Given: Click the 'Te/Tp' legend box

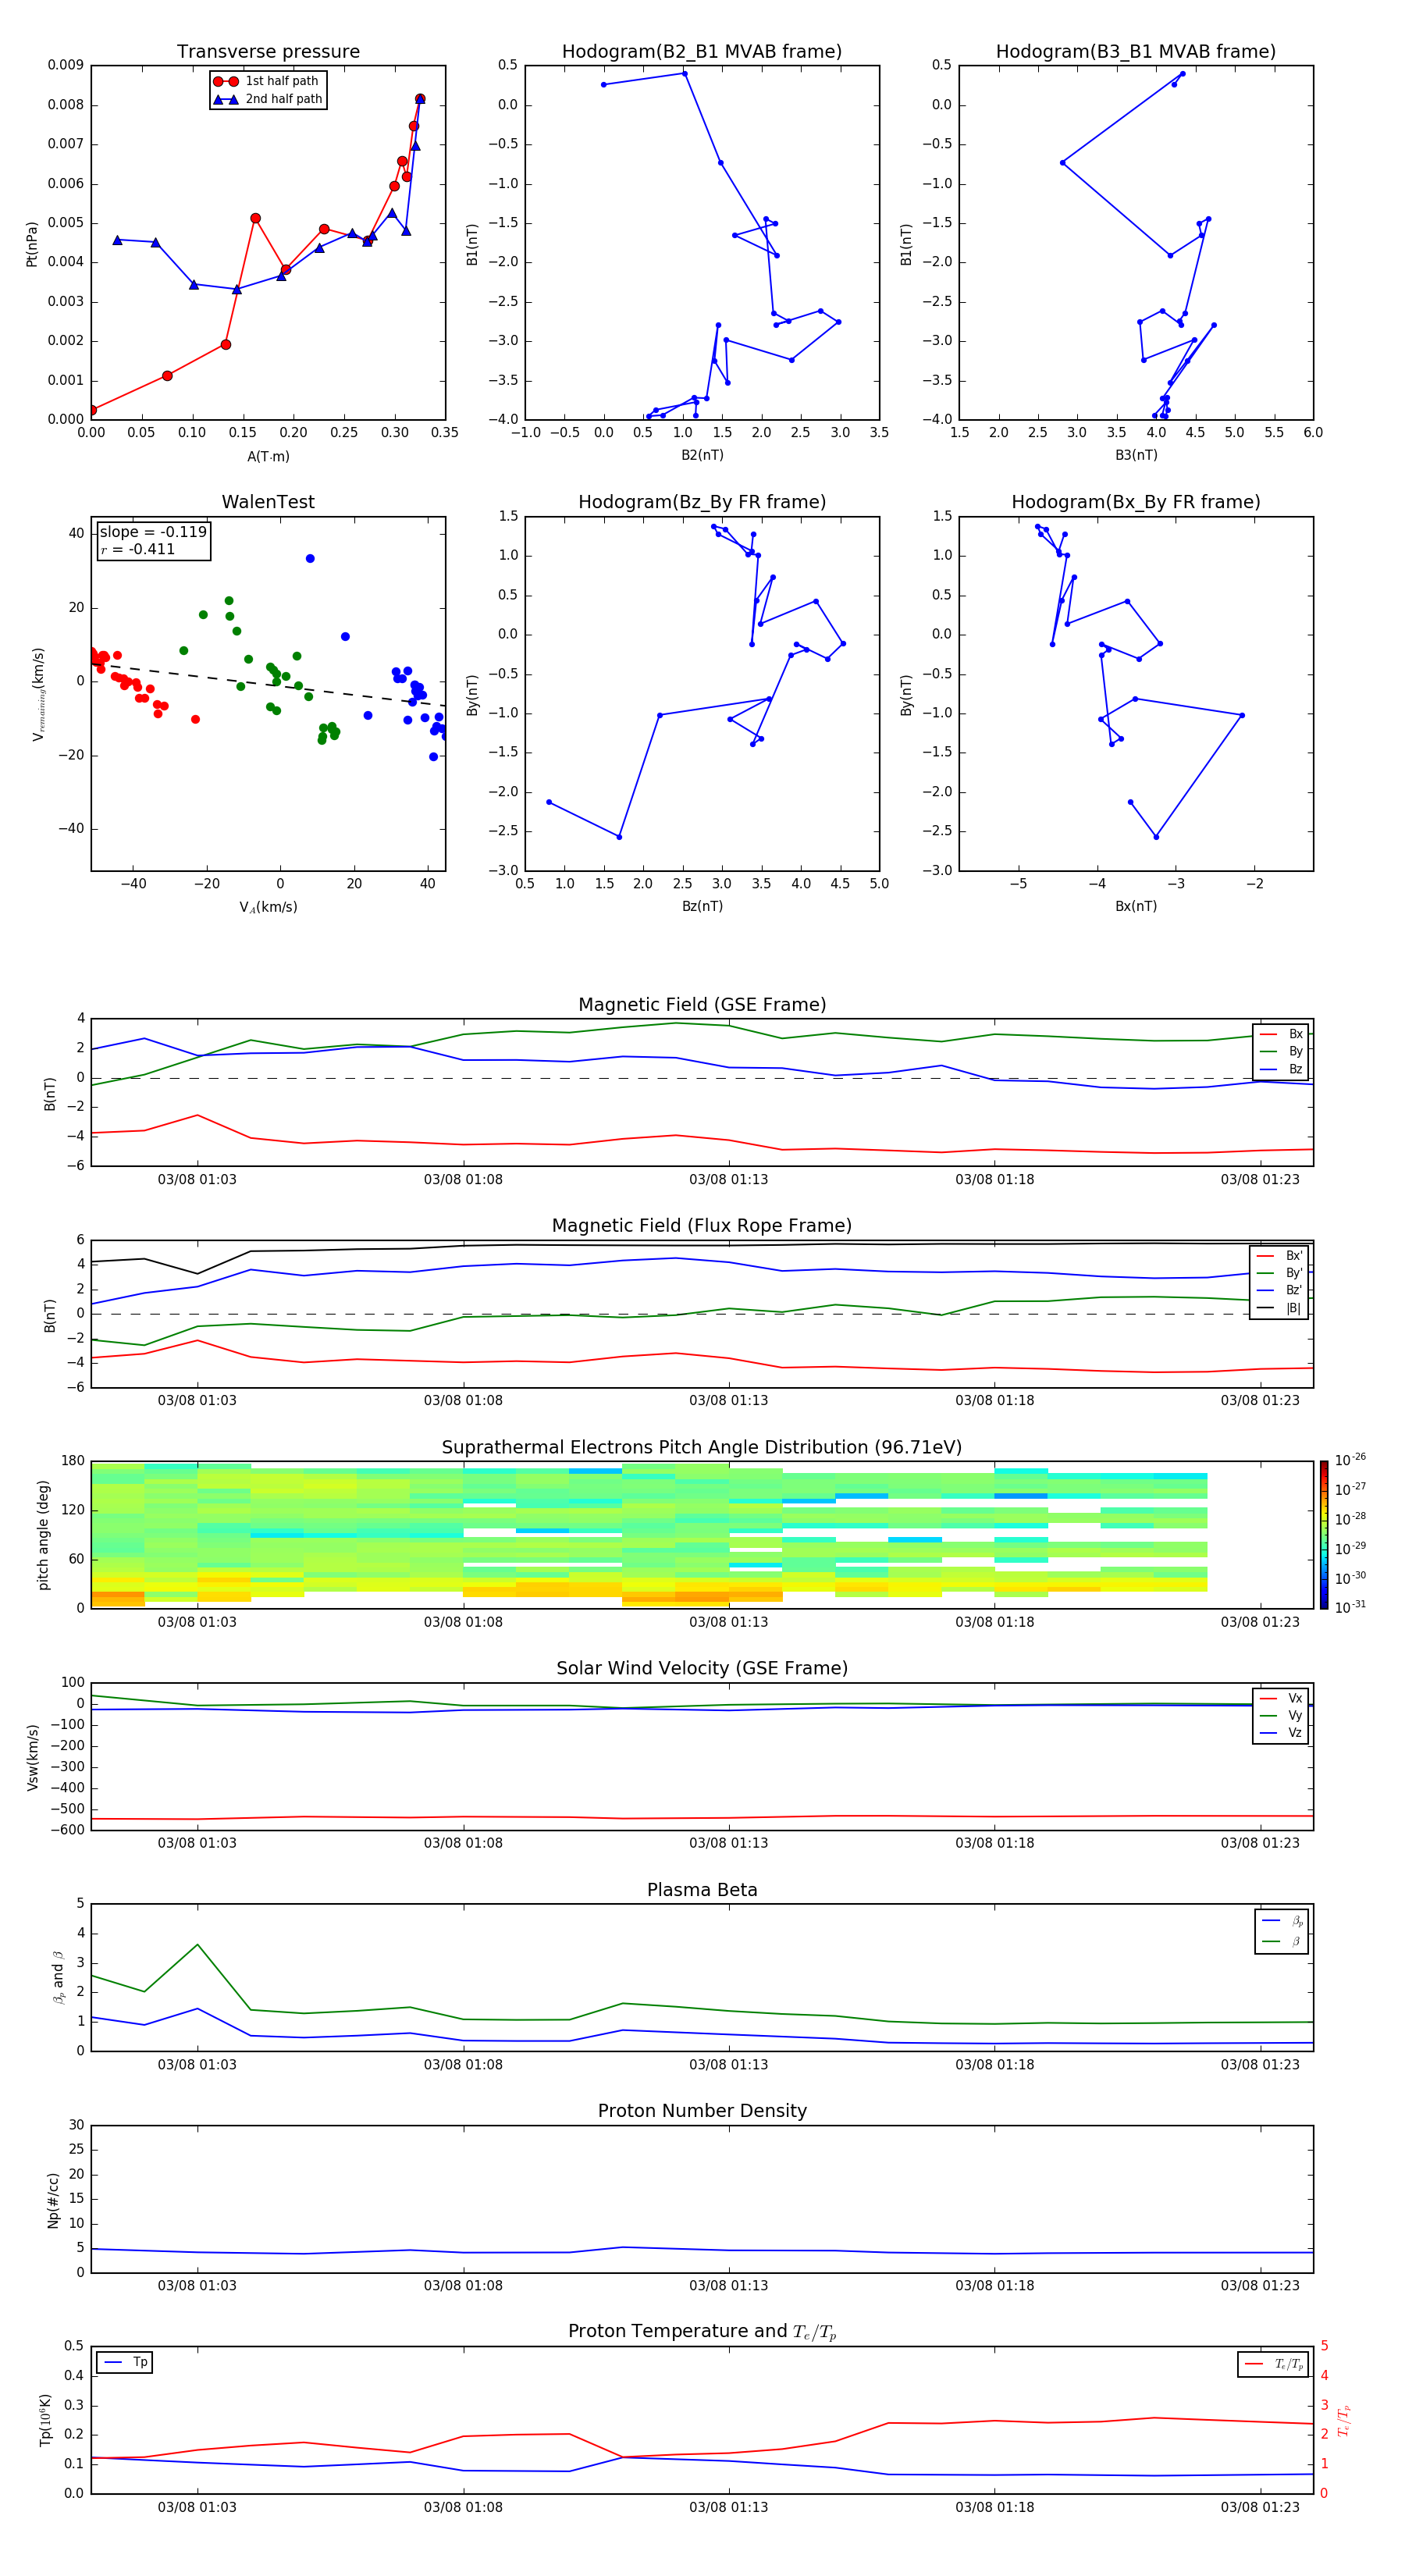Looking at the screenshot, I should click(x=1273, y=2365).
